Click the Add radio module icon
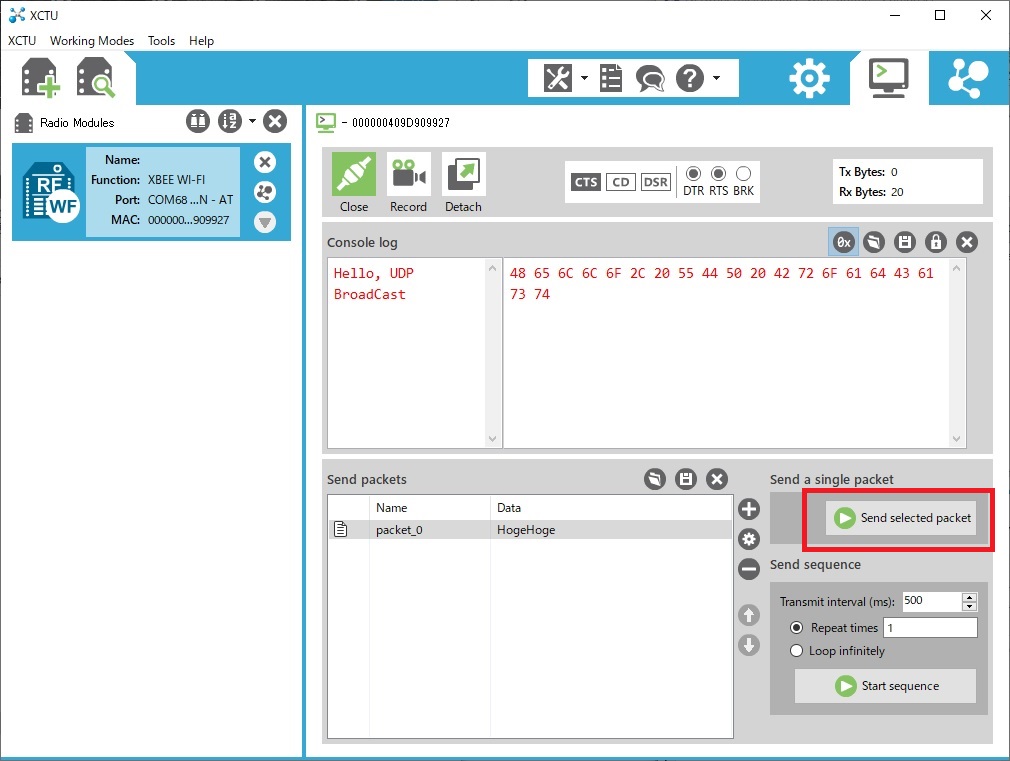The image size is (1010, 761). pos(40,79)
